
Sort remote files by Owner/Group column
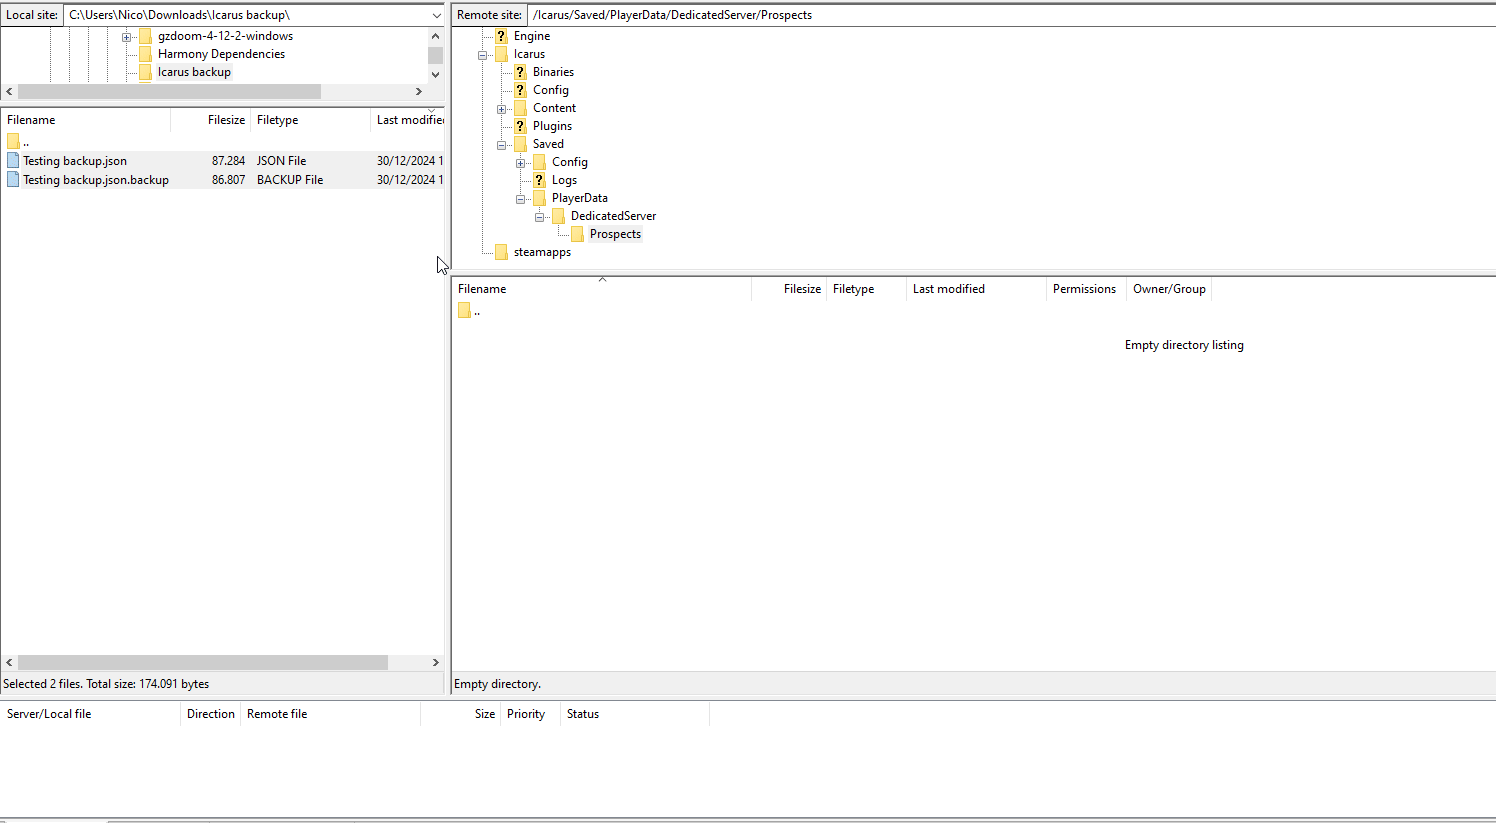click(1169, 289)
